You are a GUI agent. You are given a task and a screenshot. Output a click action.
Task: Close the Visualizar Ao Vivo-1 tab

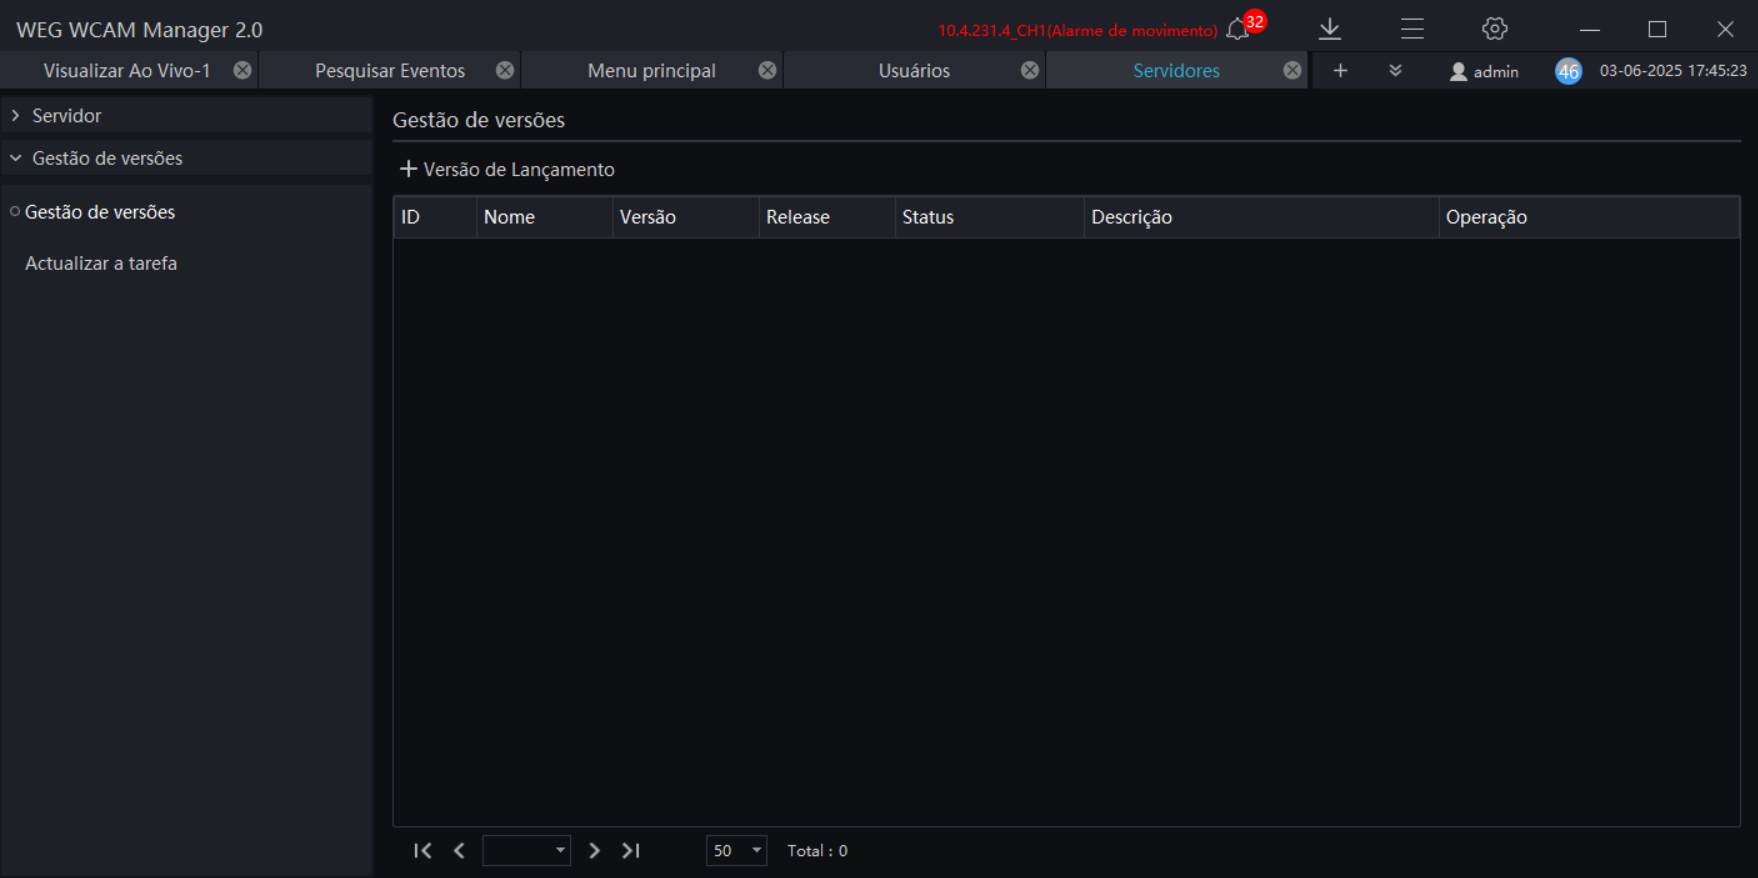(242, 70)
